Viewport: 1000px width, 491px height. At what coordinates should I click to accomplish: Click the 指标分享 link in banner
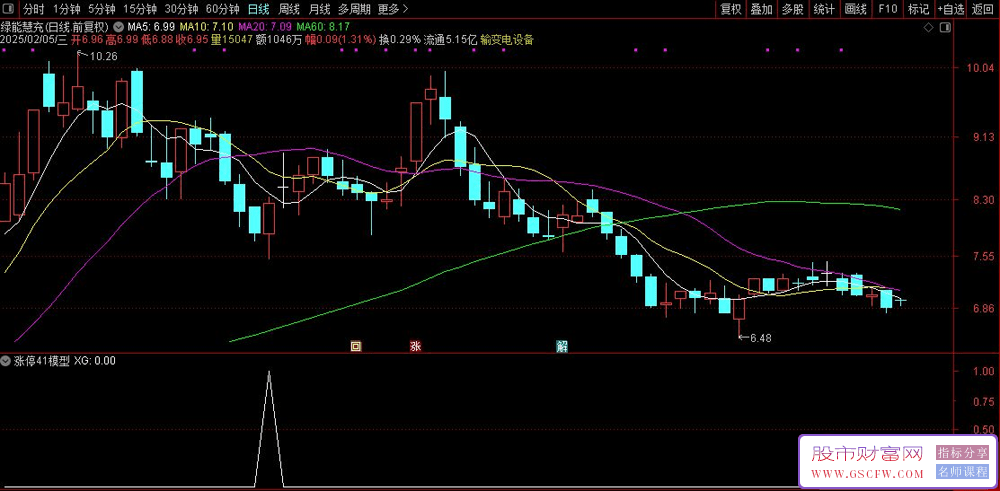(x=962, y=453)
